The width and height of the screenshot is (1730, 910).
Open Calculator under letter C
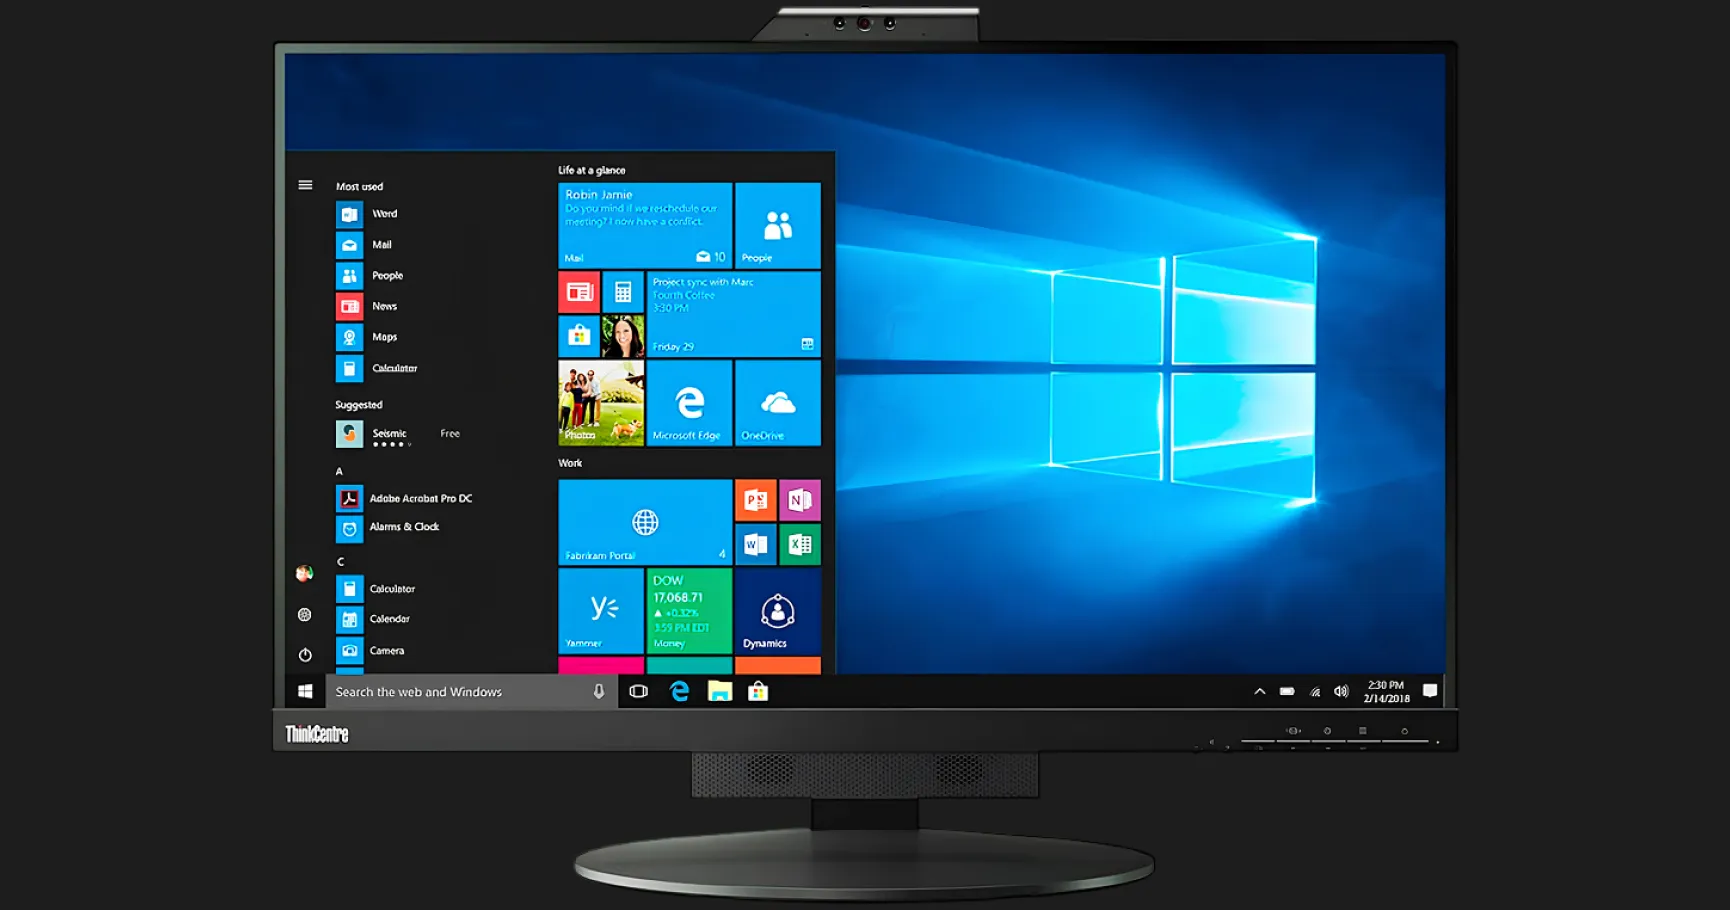[x=376, y=589]
